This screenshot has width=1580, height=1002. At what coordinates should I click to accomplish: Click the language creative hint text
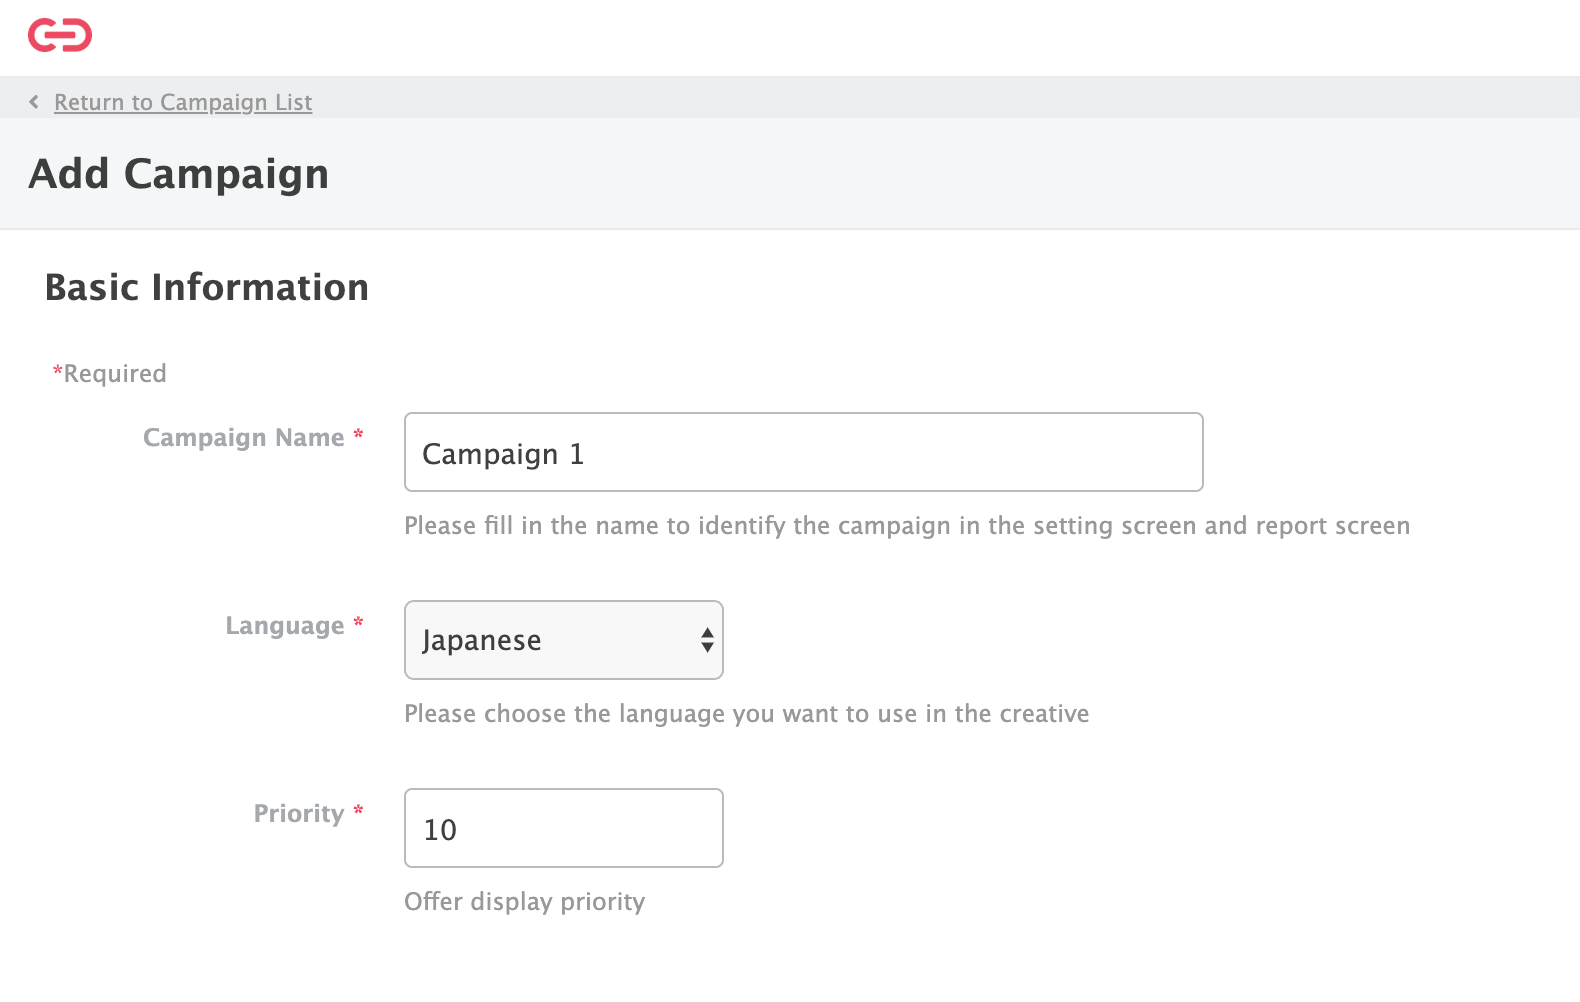(746, 714)
